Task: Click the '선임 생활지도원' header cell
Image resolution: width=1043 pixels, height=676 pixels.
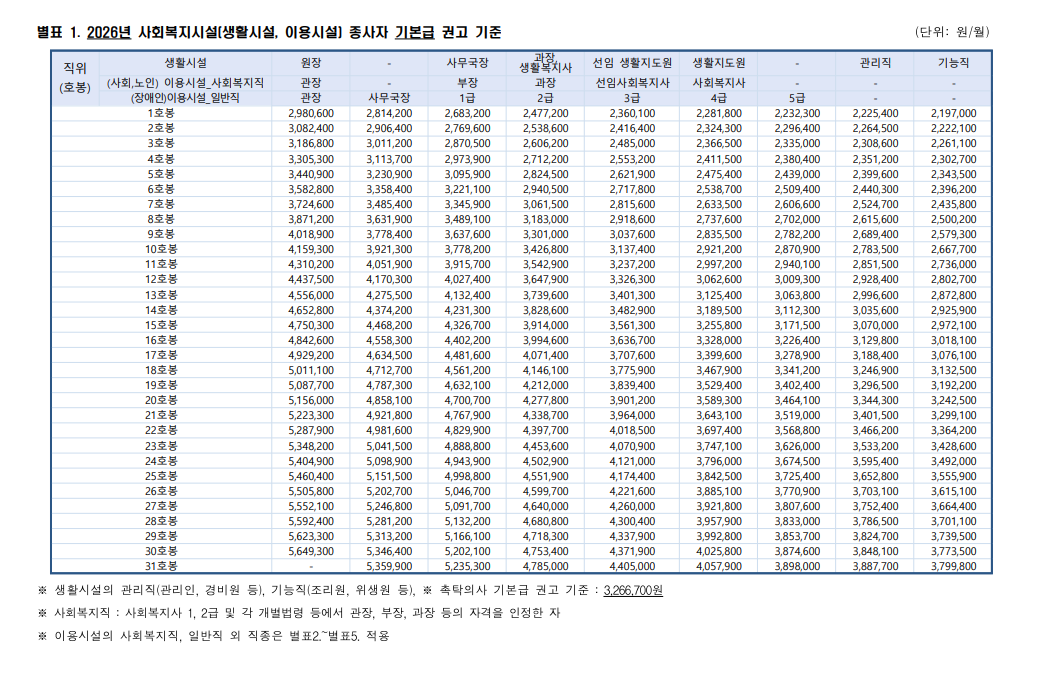Action: (632, 63)
